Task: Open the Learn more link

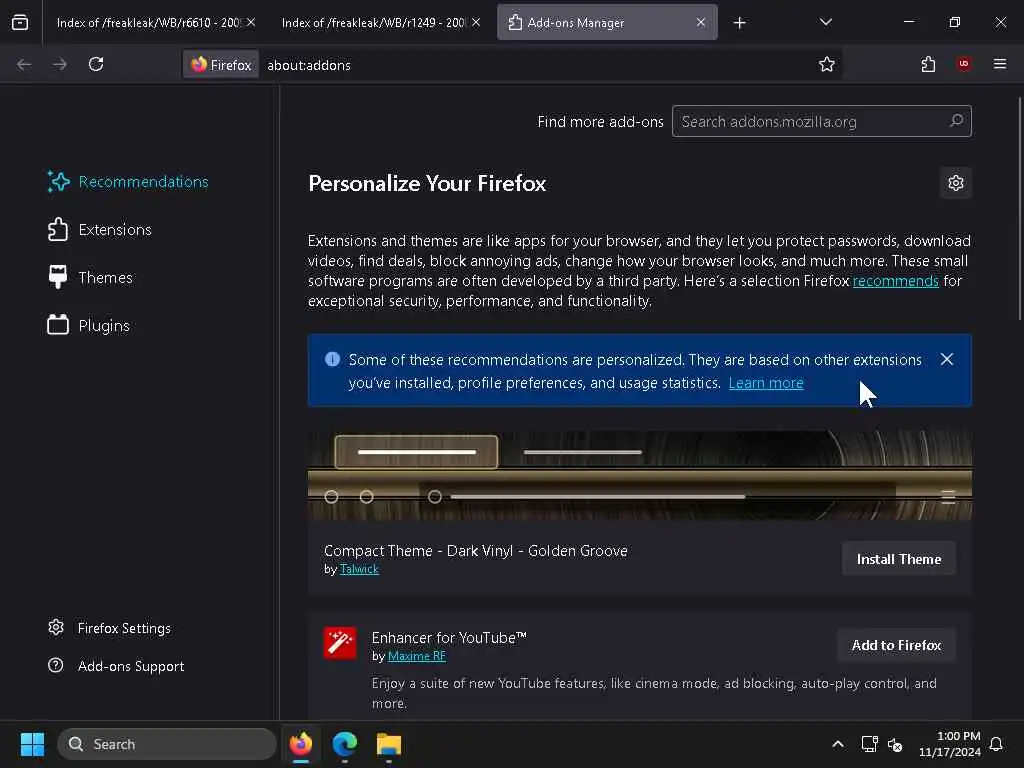Action: [x=766, y=383]
